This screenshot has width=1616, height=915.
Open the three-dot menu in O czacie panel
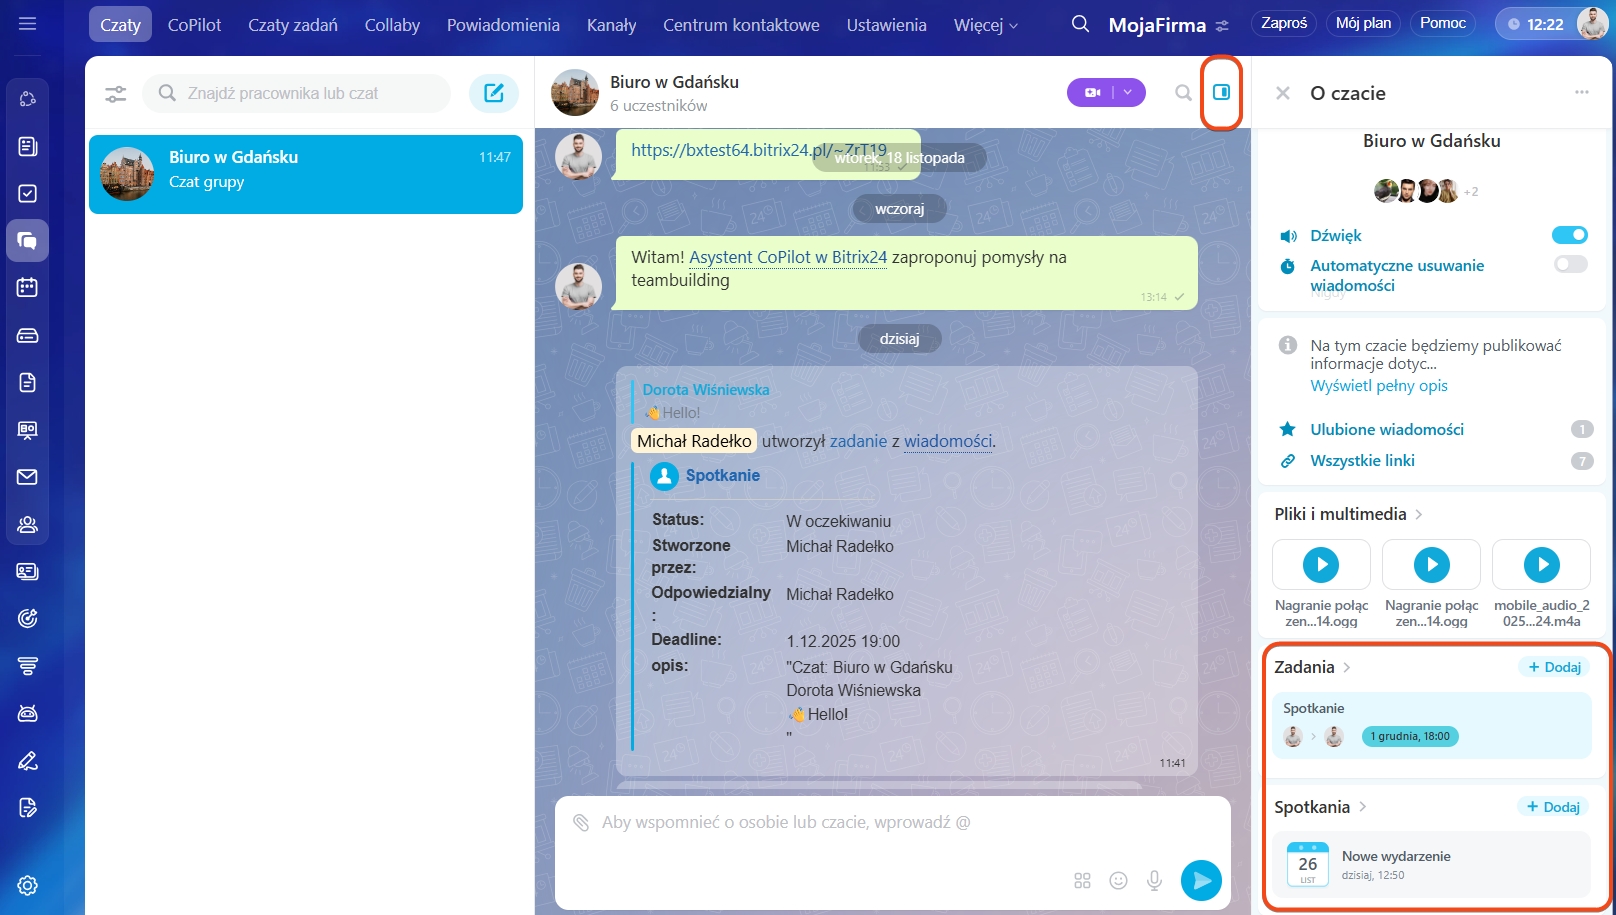(1582, 92)
